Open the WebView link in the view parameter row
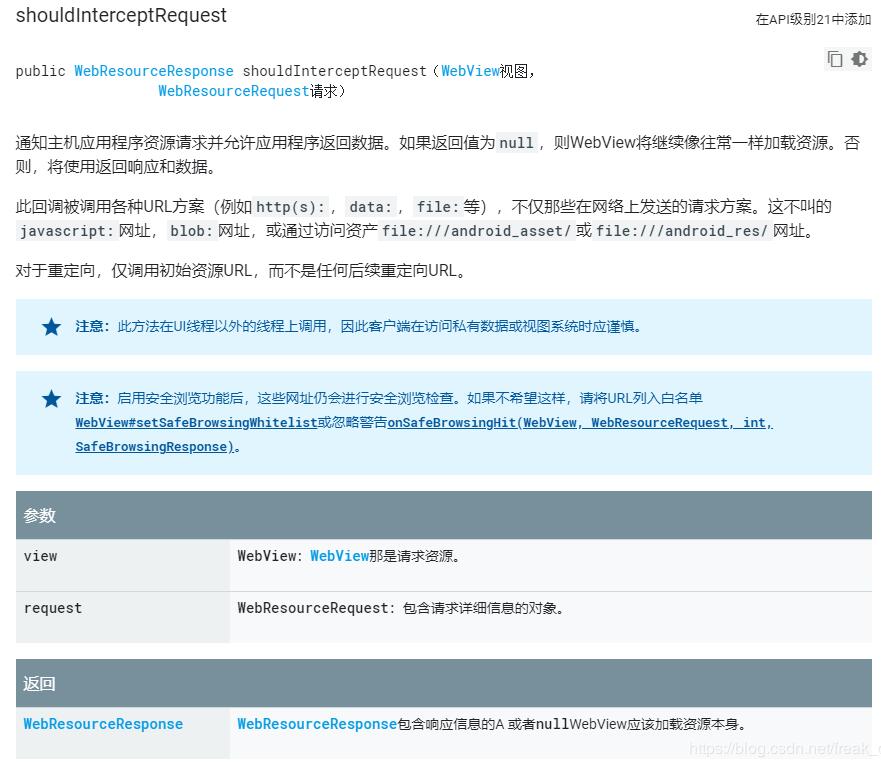 click(339, 556)
